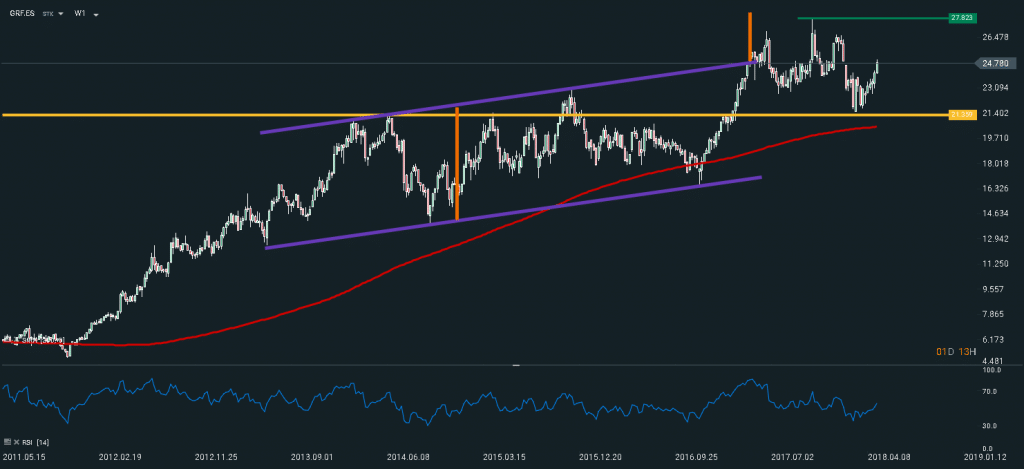Select the upper purple channel trendline
Screen dimensions: 1024x469
[500, 98]
